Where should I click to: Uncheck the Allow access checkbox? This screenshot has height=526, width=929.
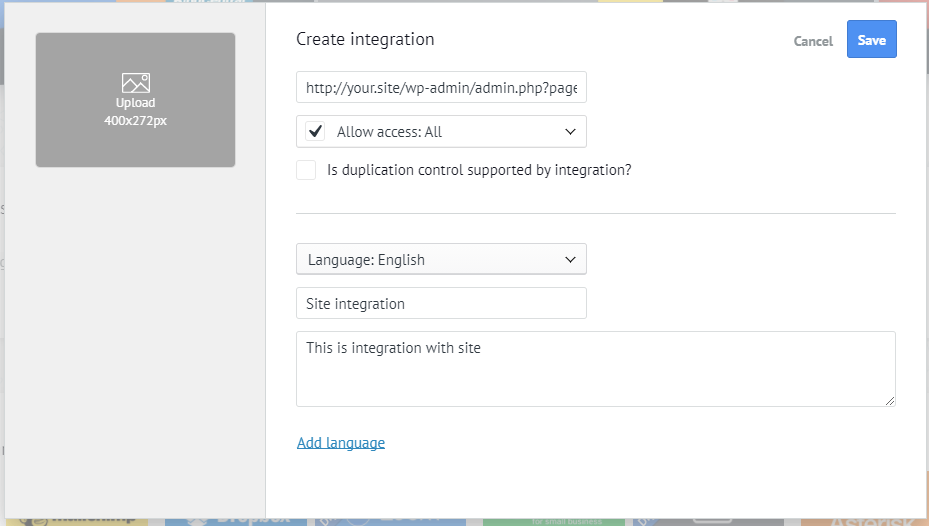pos(316,132)
